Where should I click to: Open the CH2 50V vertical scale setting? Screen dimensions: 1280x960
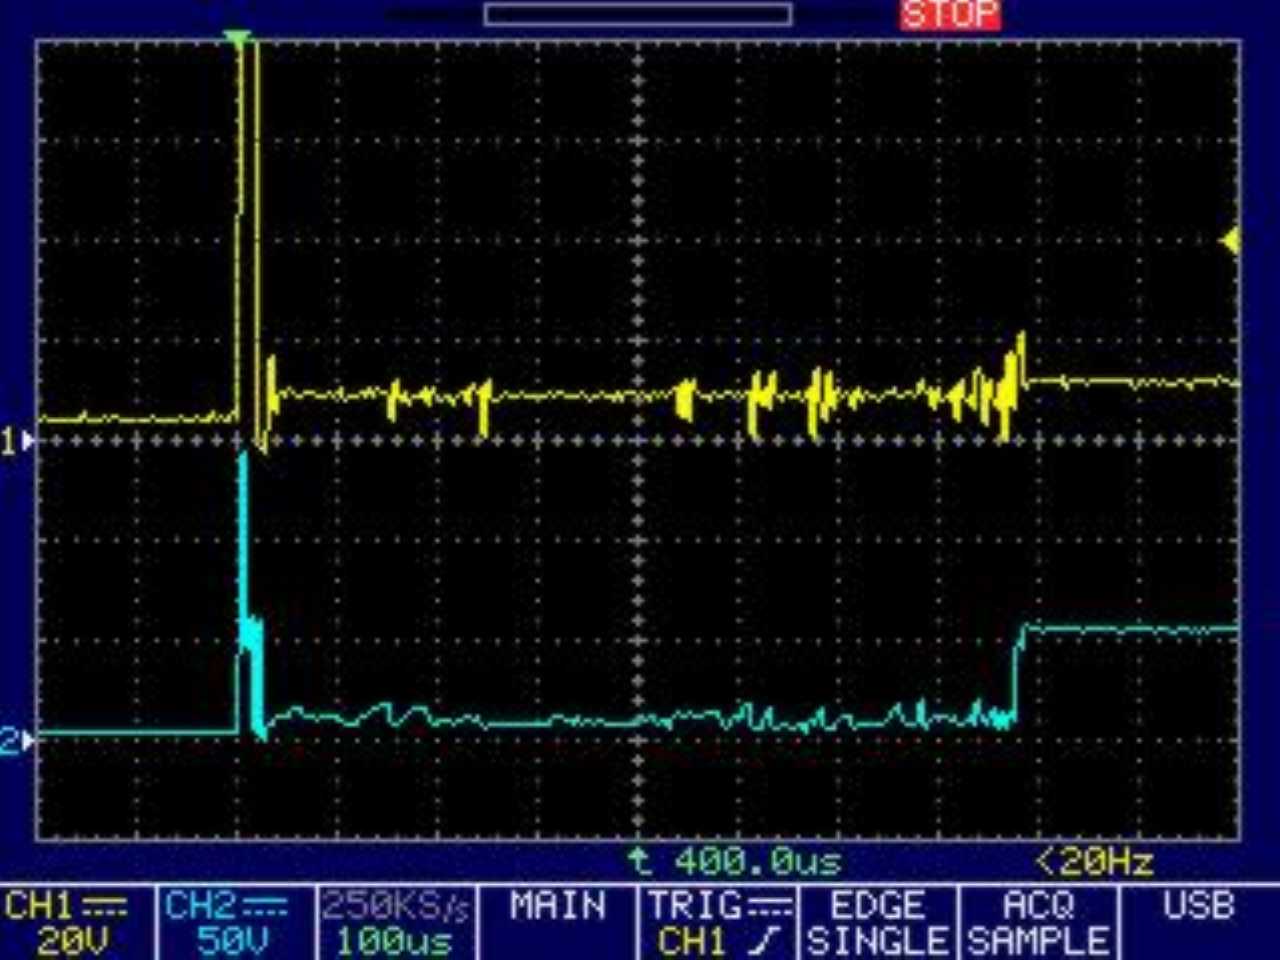tap(231, 941)
